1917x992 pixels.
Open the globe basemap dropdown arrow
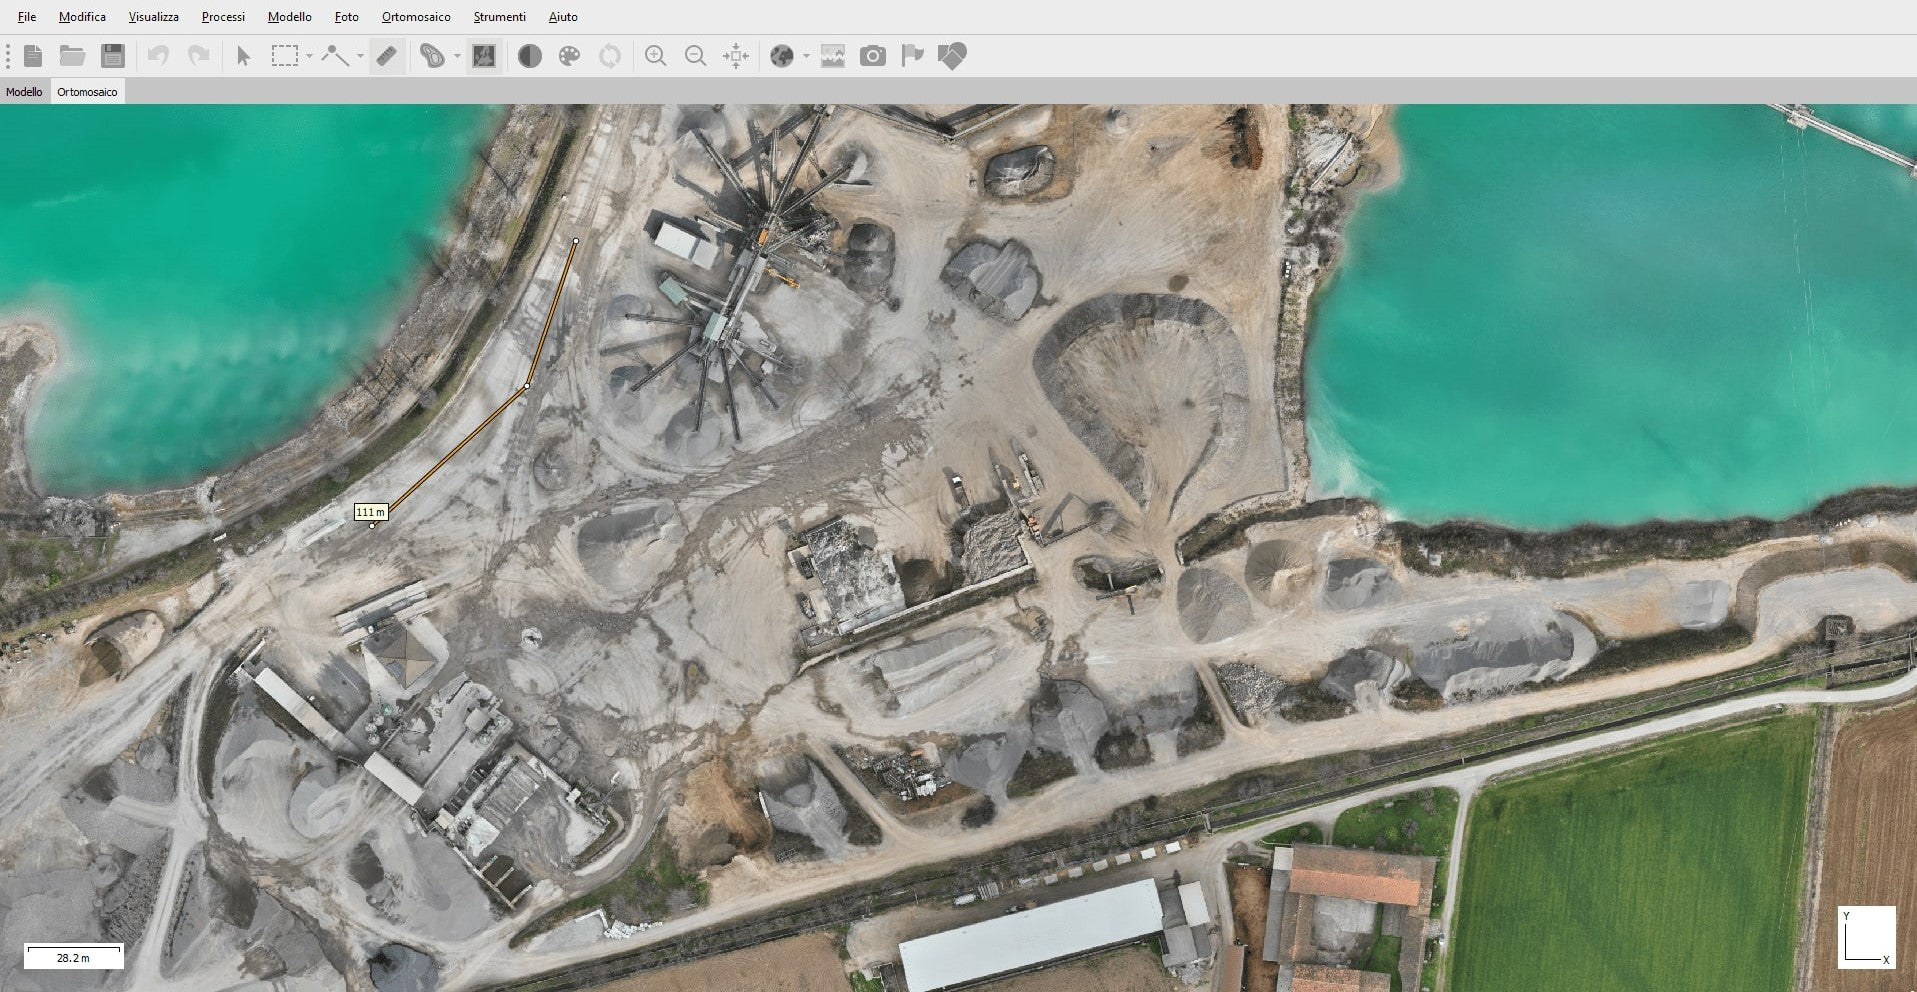point(806,56)
